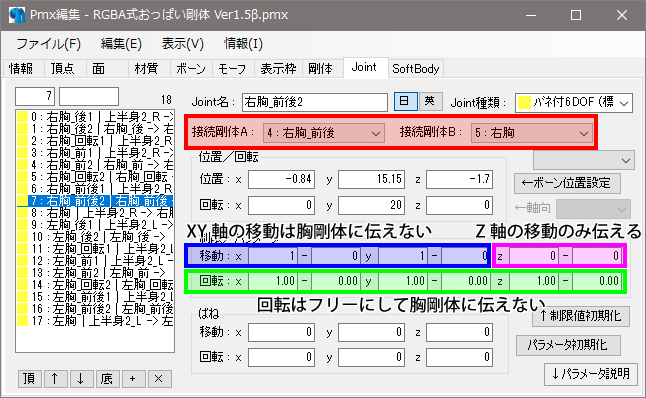
Task: Move joint down with the down arrow button
Action: point(81,379)
